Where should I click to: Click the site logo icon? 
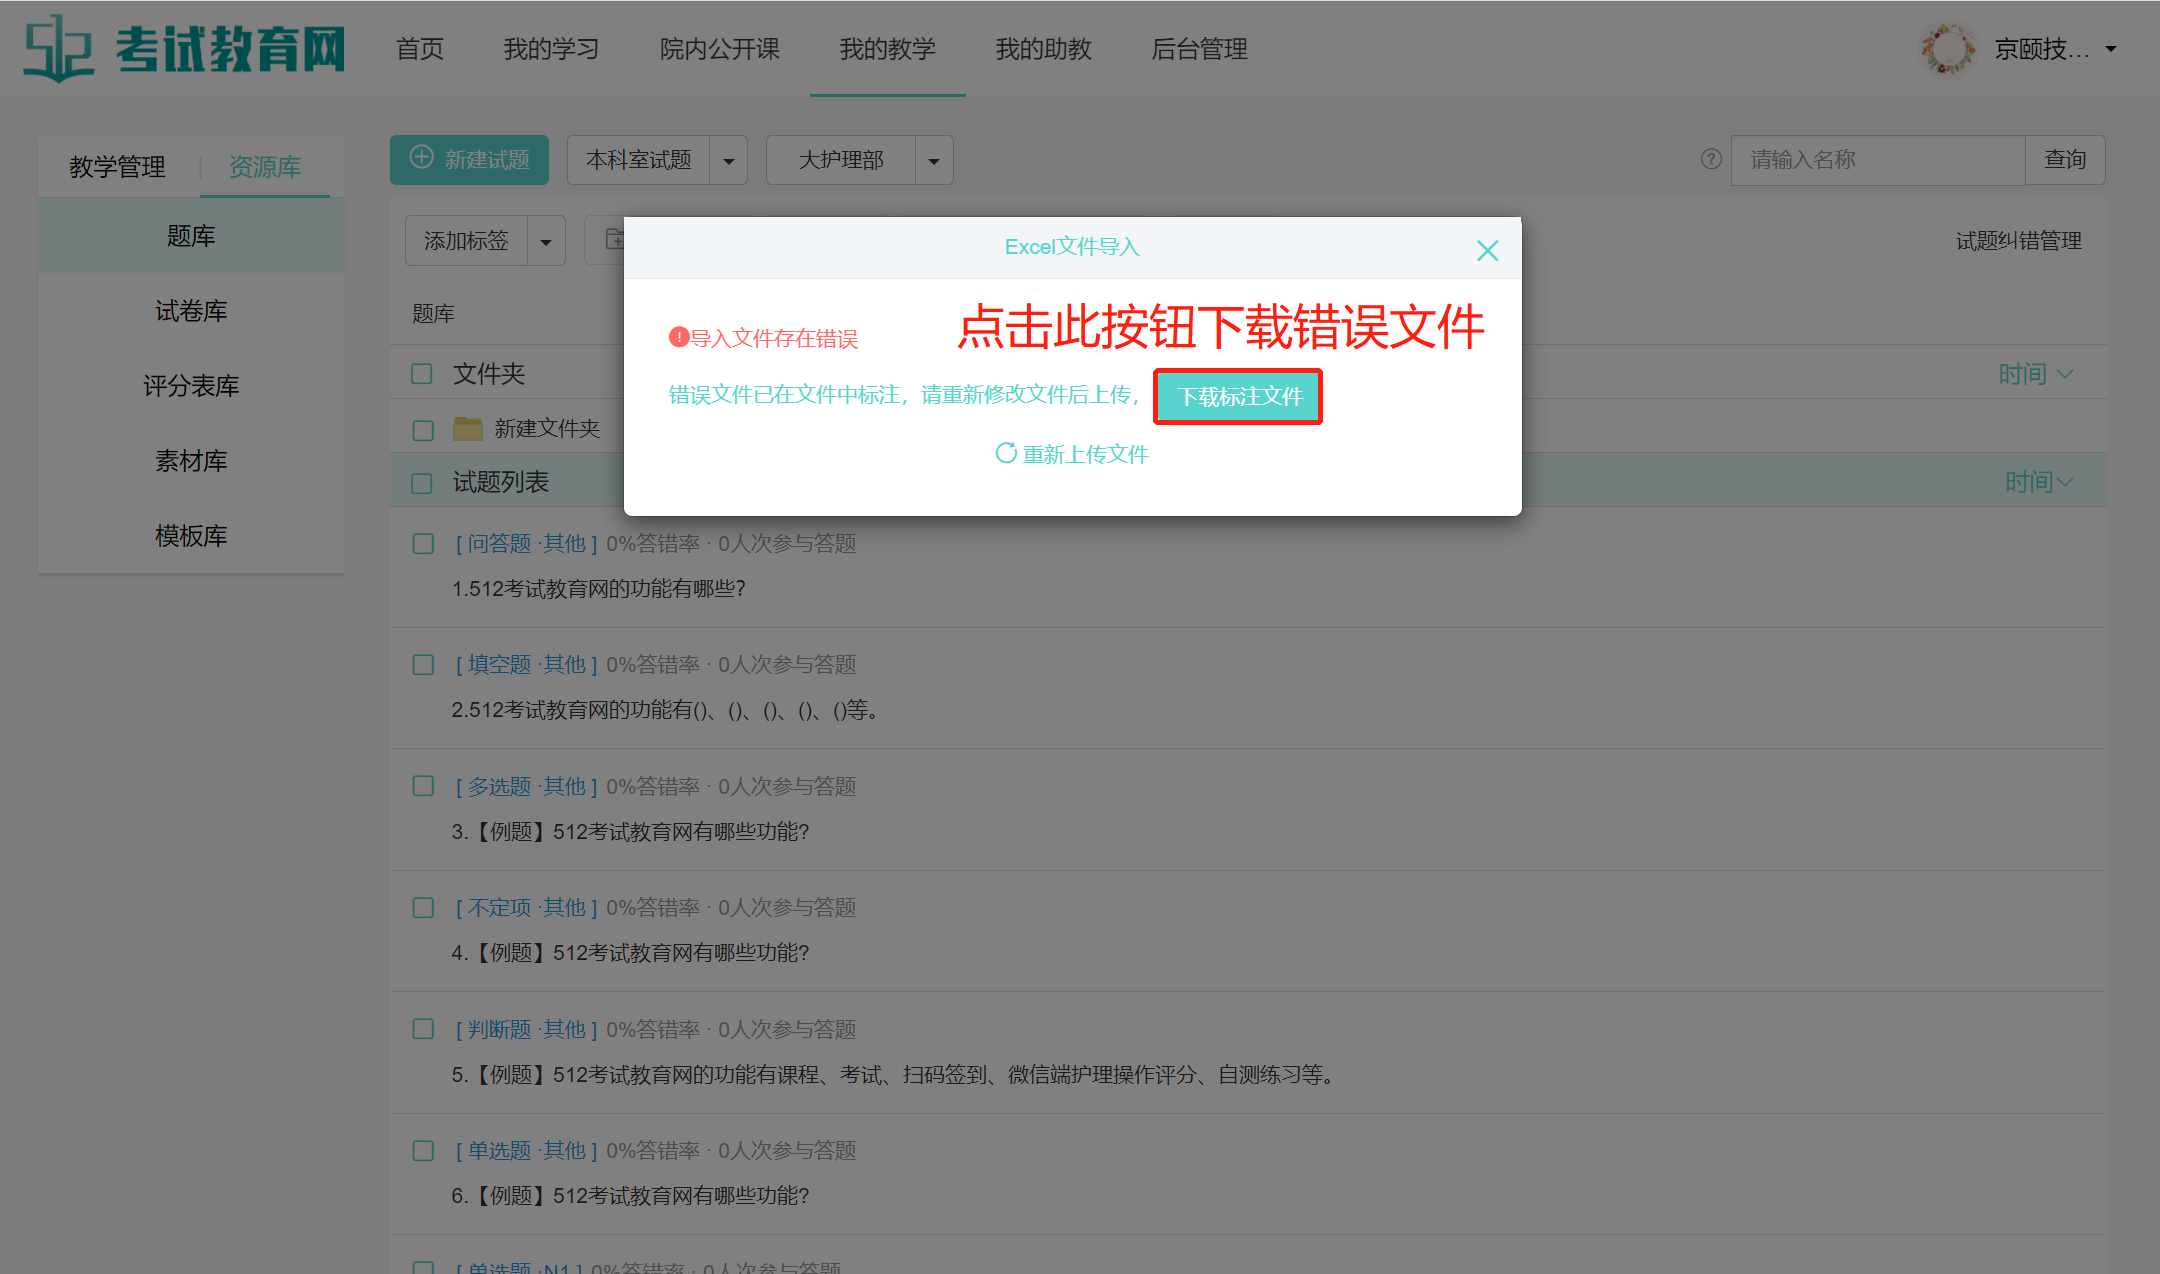(x=58, y=48)
